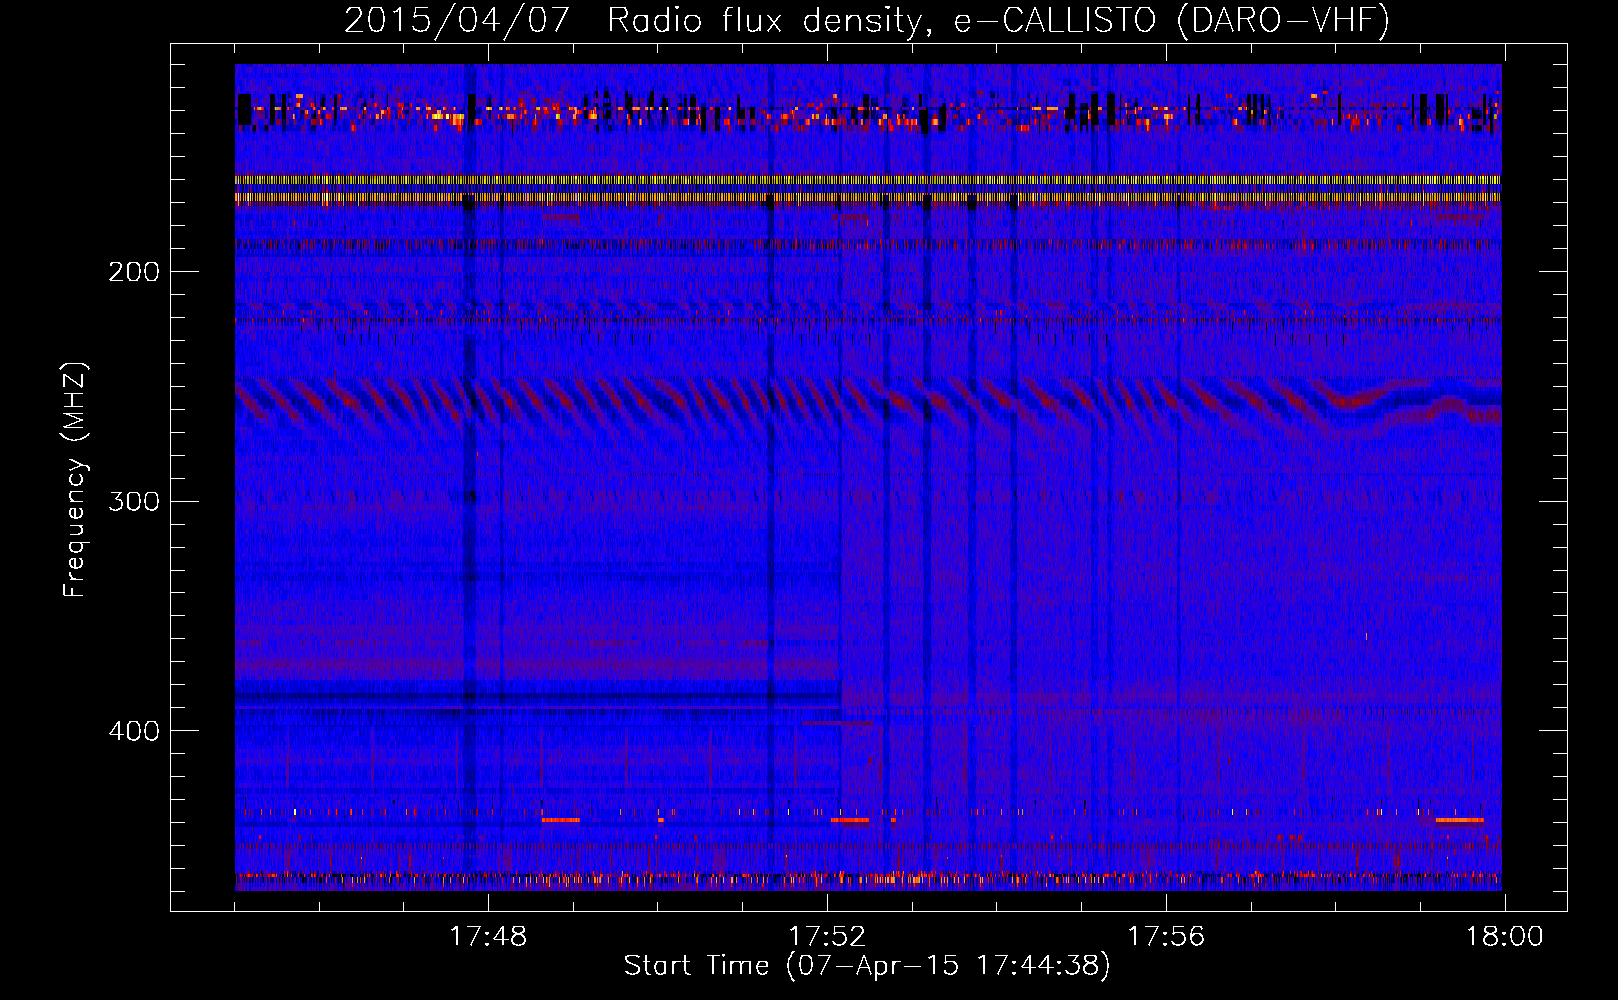This screenshot has height=1000, width=1618.
Task: Click the orange dash near 17:59 below 400 MHz
Action: point(1459,820)
